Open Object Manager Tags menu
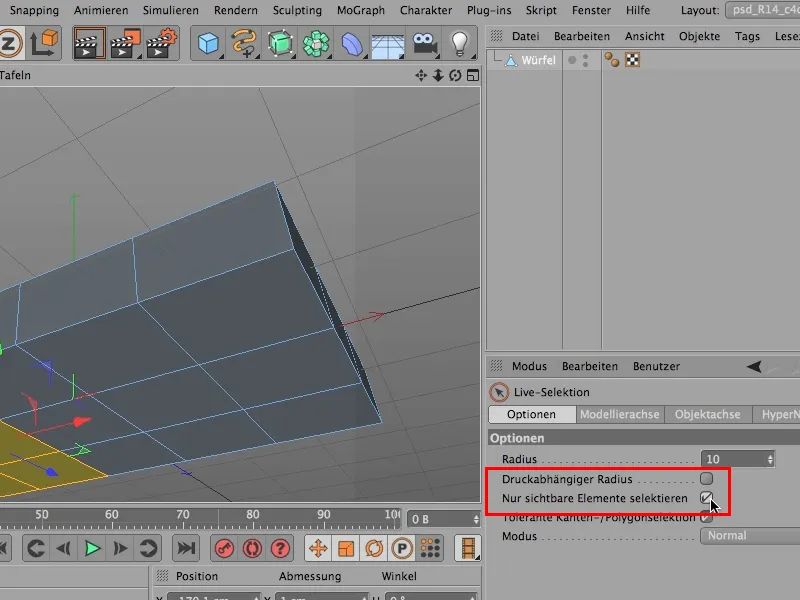Viewport: 800px width, 600px height. 747,36
